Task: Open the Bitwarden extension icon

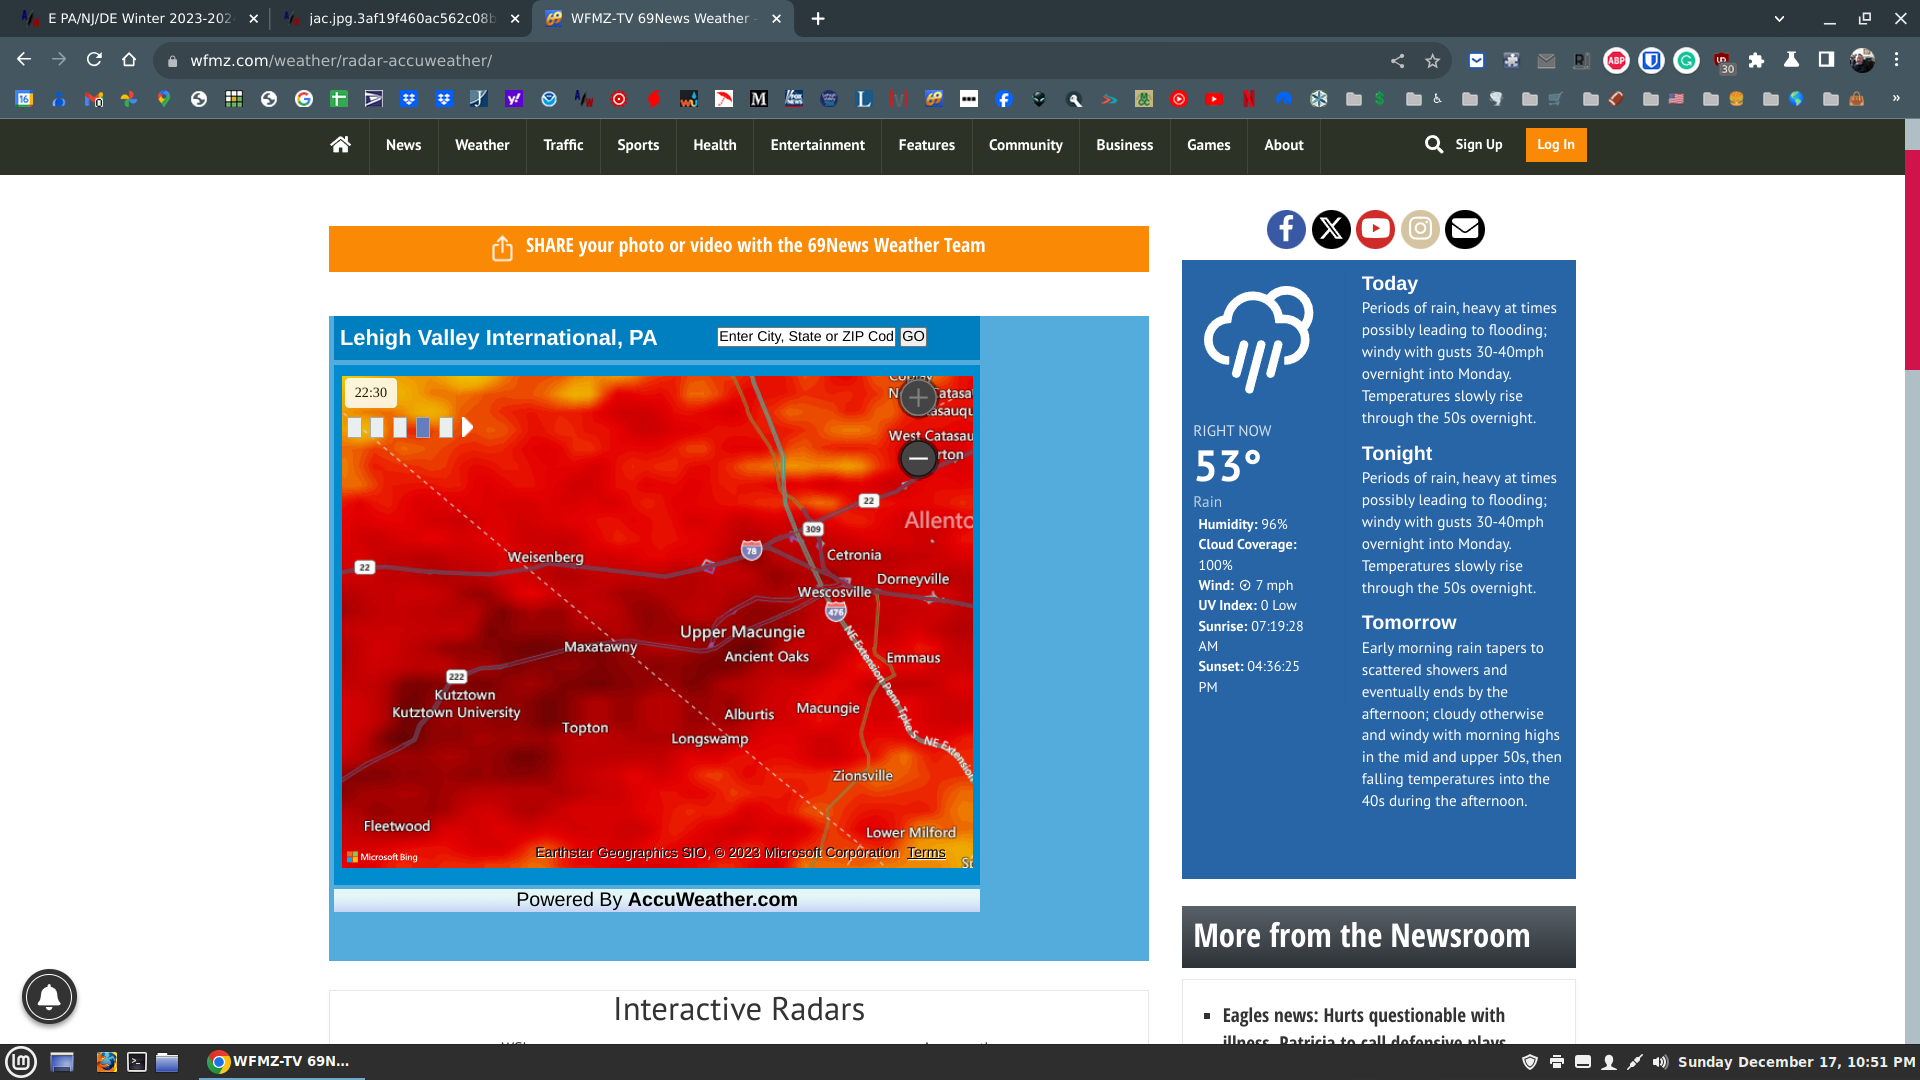Action: tap(1651, 61)
